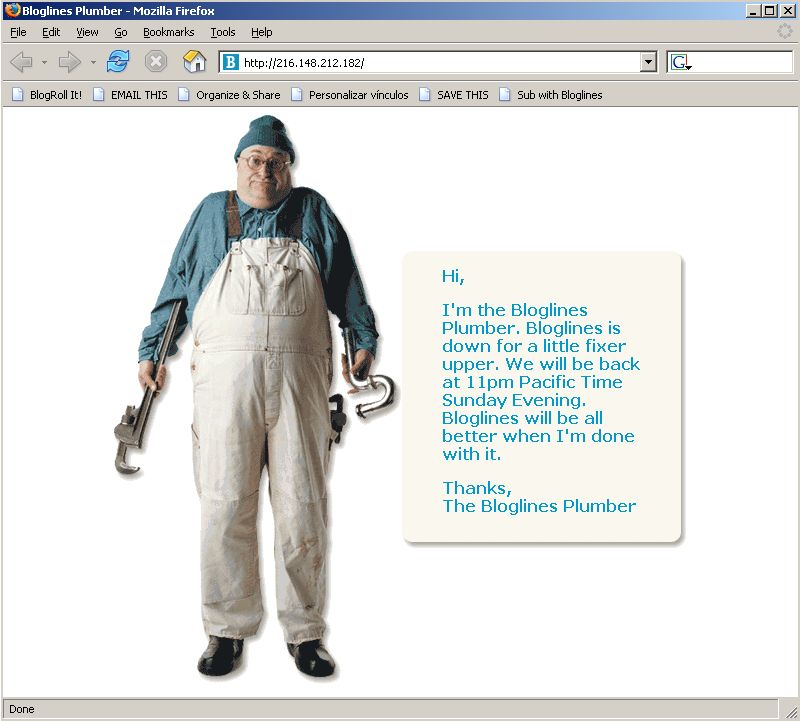Screen dimensions: 800x721
Task: Open the Back history dropdown arrow
Action: pos(44,62)
